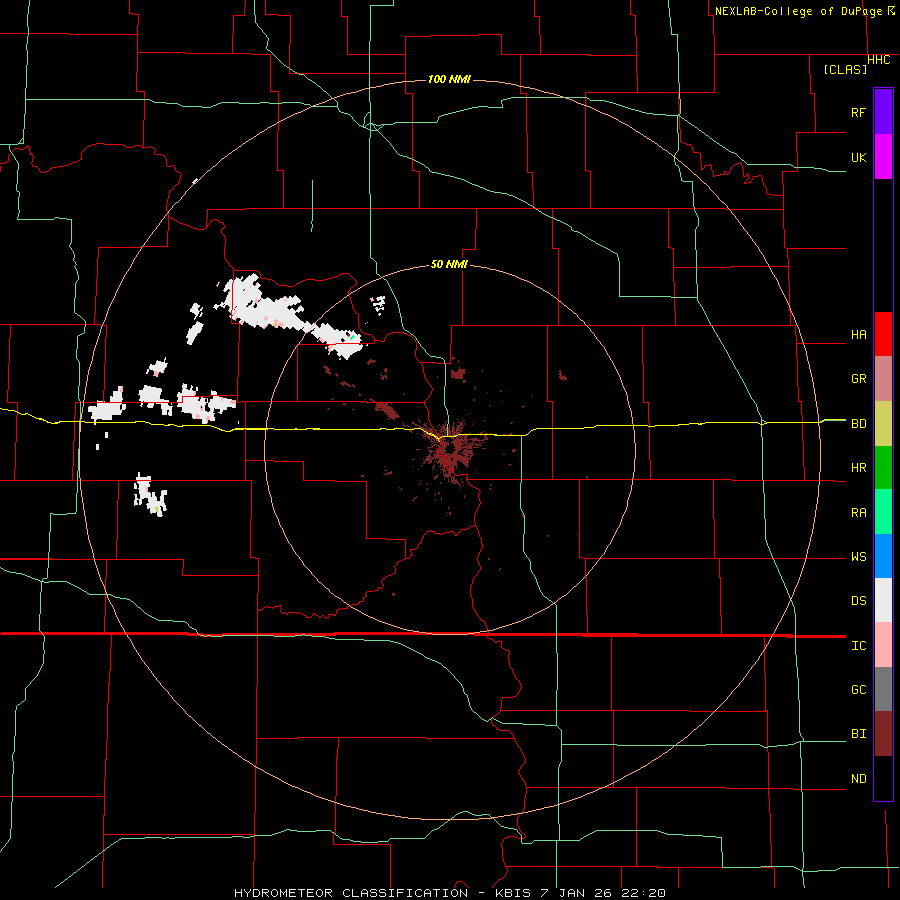Click the RF purple legend swatch

point(883,112)
